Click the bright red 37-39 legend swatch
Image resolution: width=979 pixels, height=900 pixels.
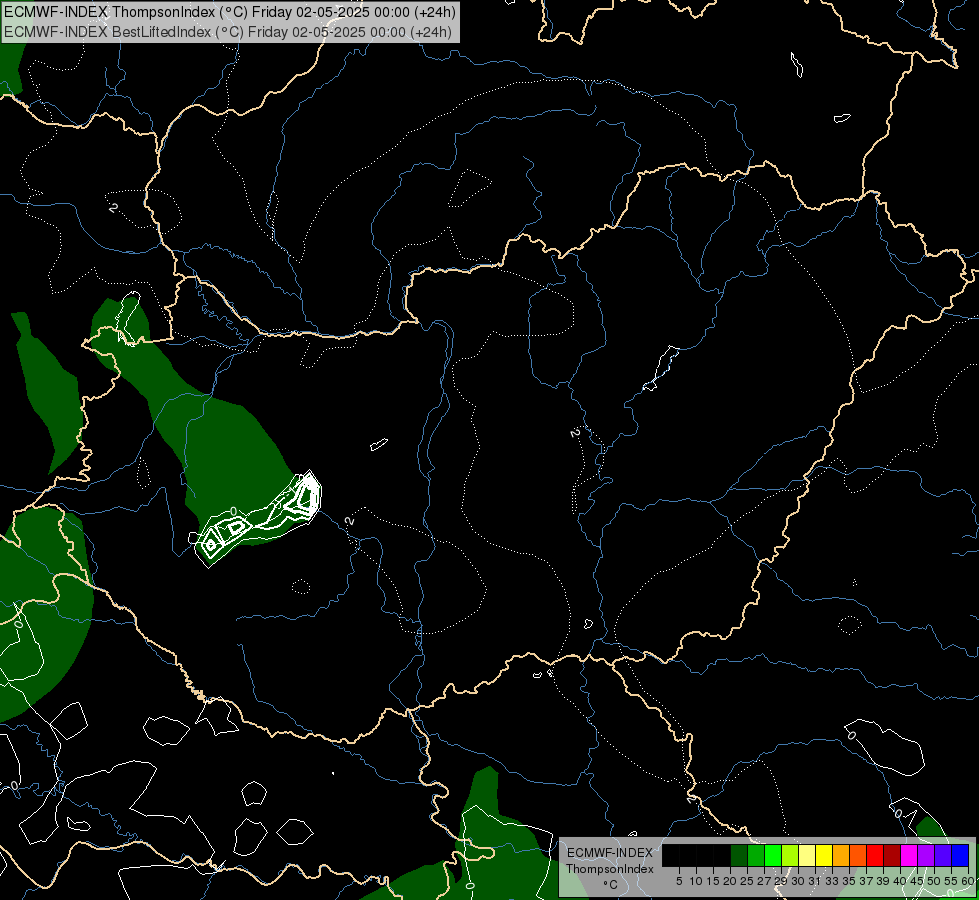(875, 855)
